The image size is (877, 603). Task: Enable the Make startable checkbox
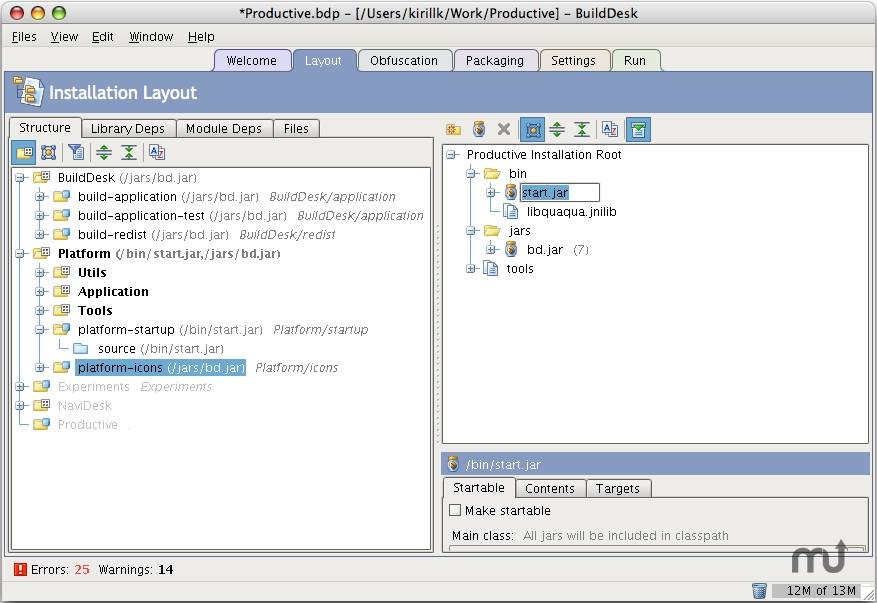455,510
